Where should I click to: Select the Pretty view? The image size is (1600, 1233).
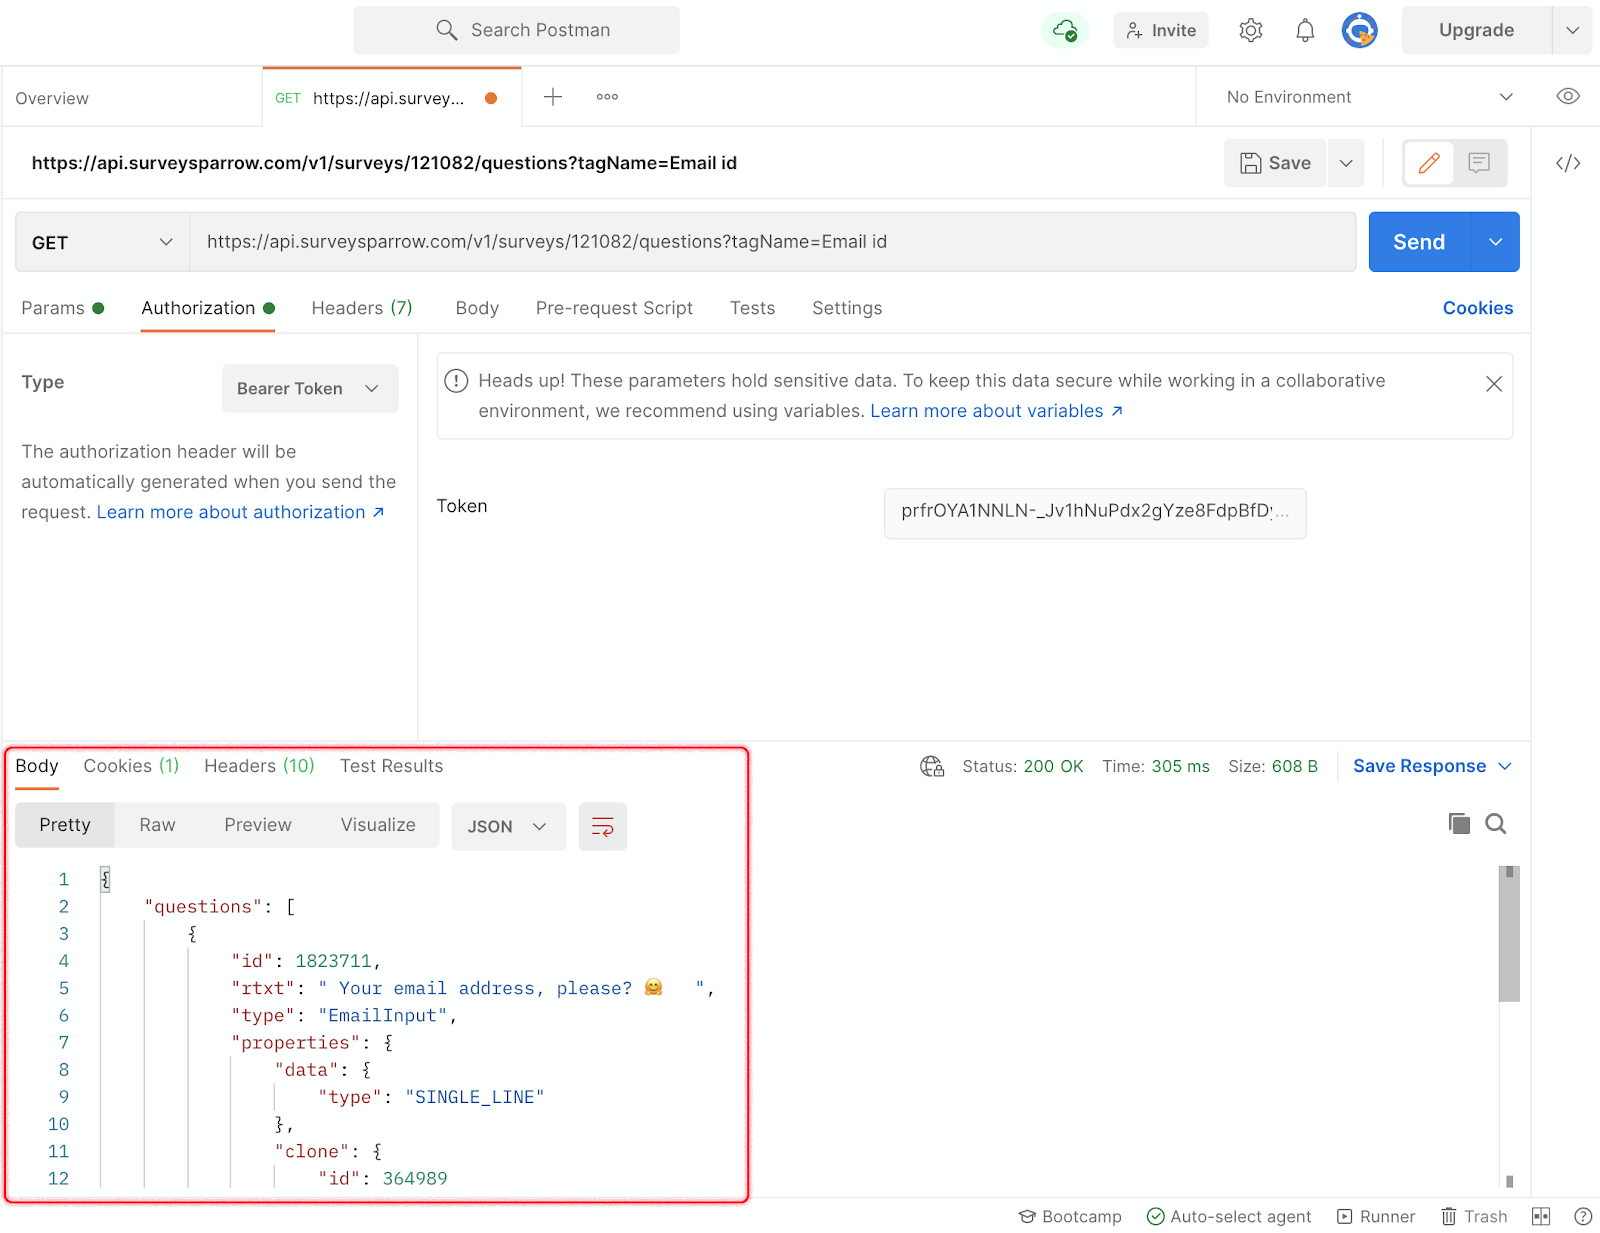point(65,825)
